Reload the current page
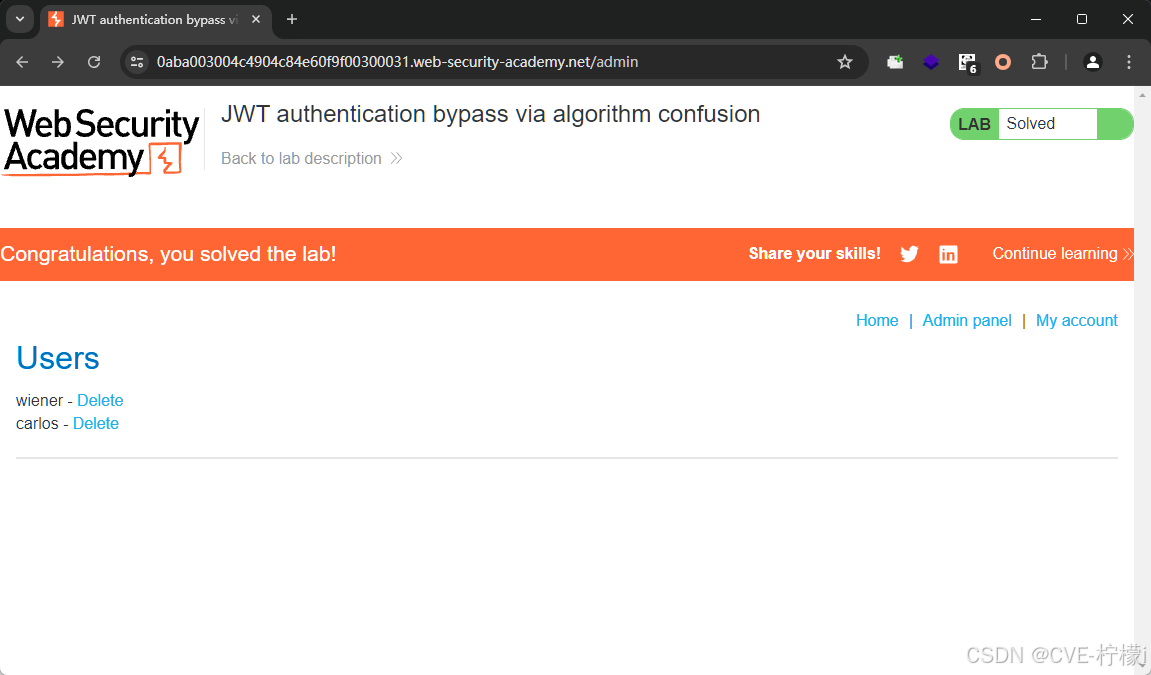Screen dimensions: 1151x675 click(x=94, y=62)
